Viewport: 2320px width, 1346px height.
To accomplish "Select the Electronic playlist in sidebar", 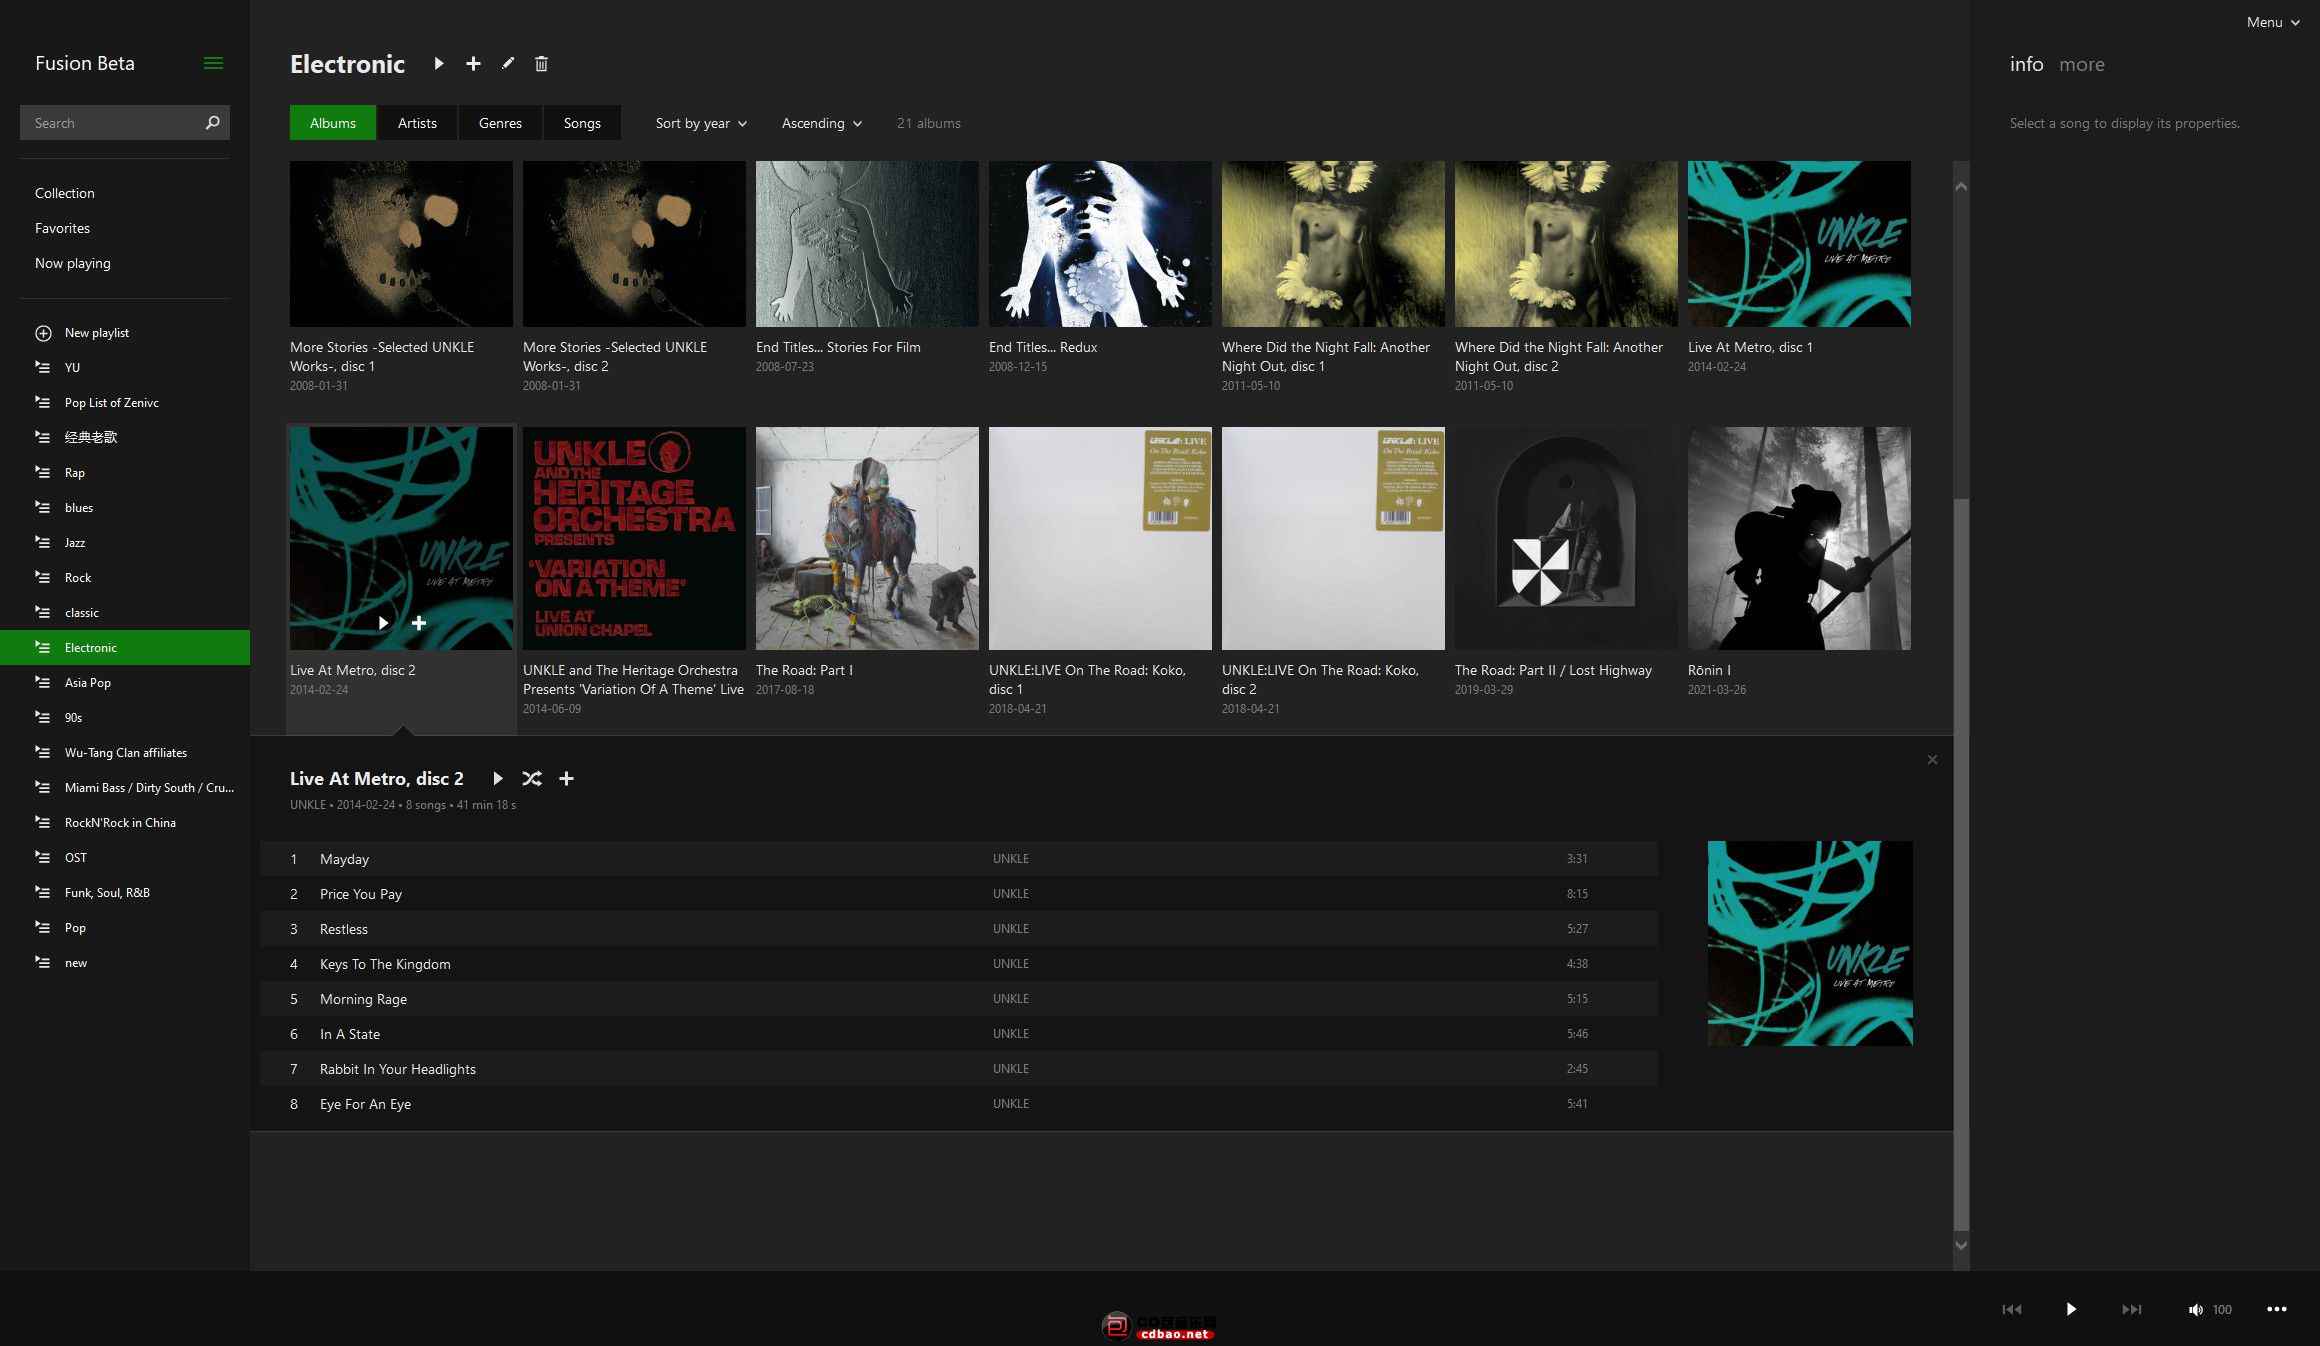I will click(125, 648).
